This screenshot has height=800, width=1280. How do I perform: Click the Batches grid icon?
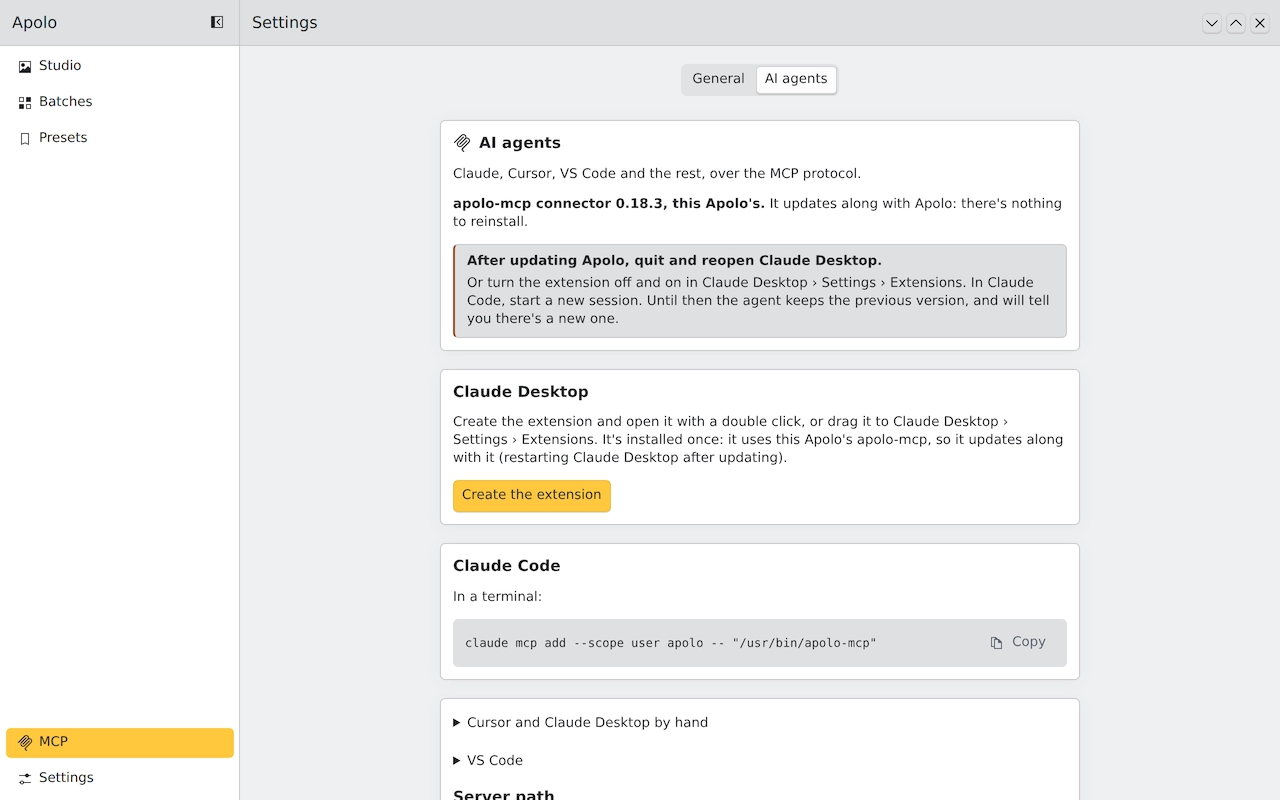[x=25, y=103]
